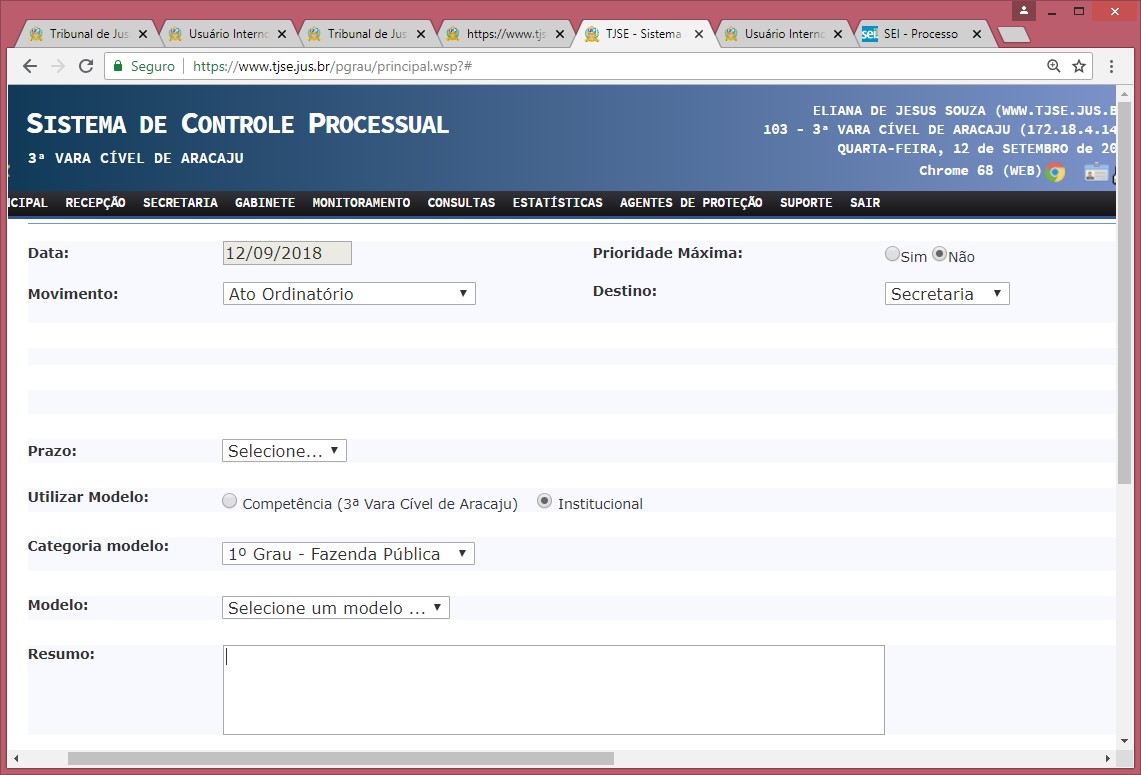Choose Competência model radio option

click(x=230, y=502)
